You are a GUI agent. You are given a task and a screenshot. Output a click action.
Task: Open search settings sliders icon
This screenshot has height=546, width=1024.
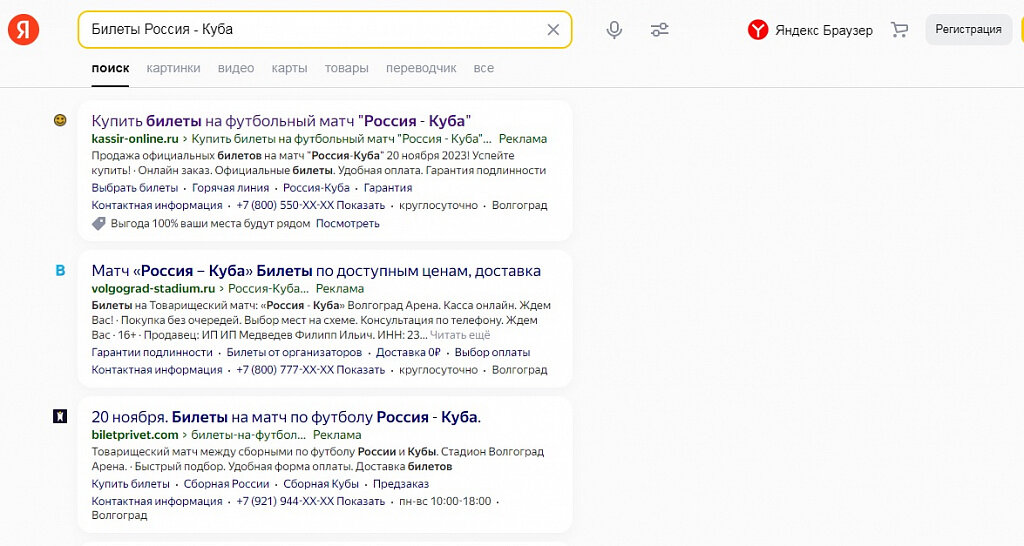point(660,29)
